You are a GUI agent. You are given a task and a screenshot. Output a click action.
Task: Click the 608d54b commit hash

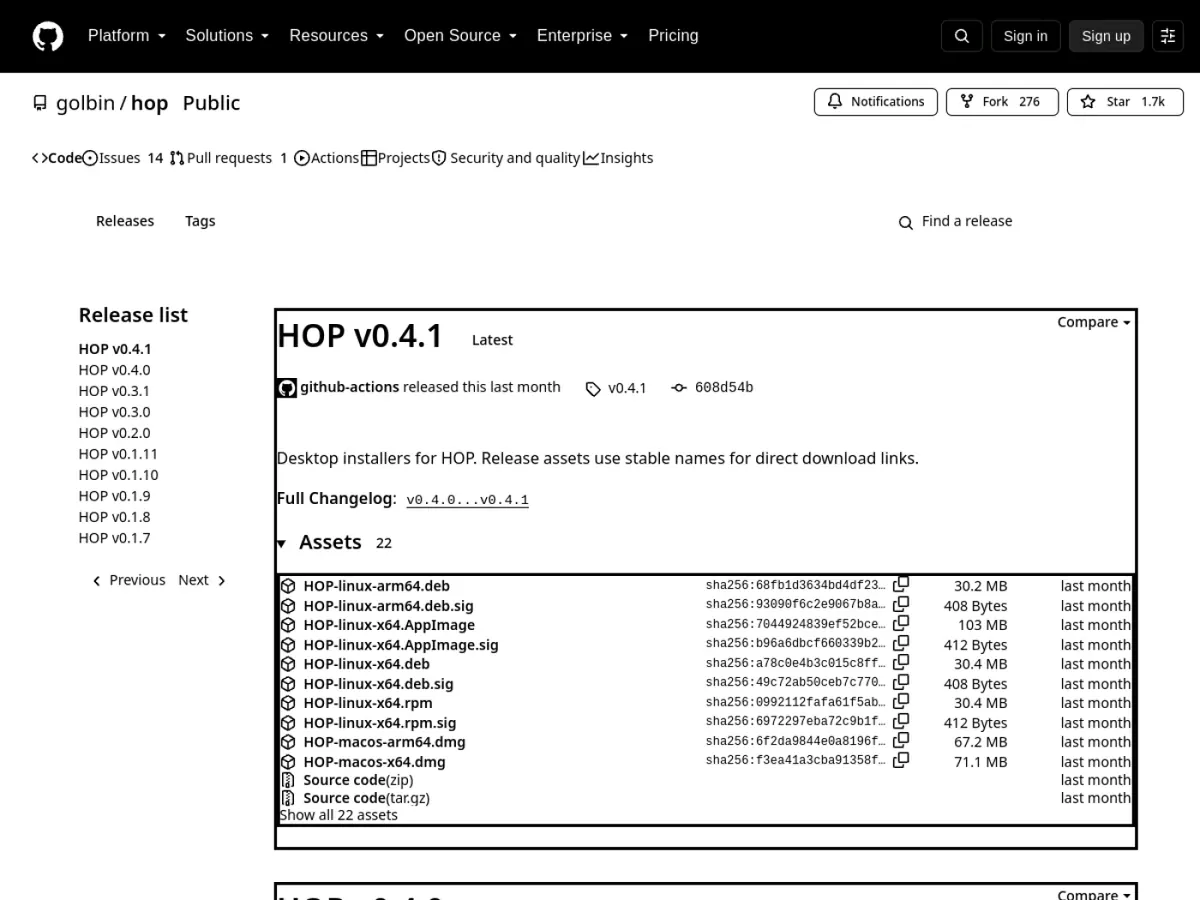pyautogui.click(x=724, y=387)
